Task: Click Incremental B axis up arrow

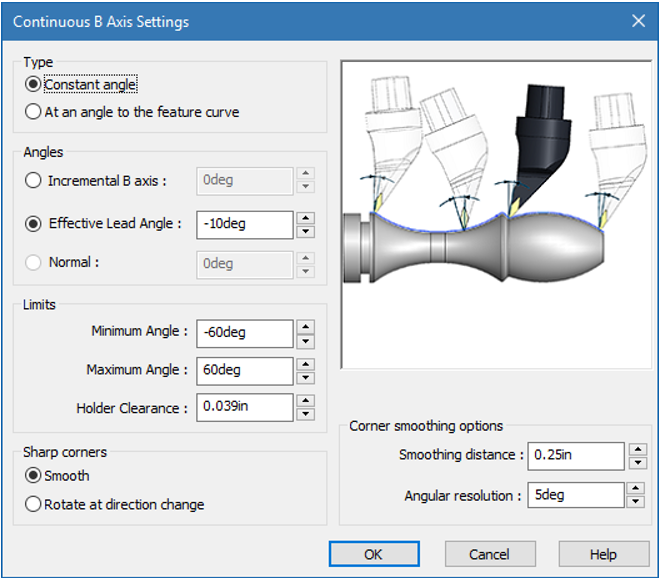Action: coord(306,174)
